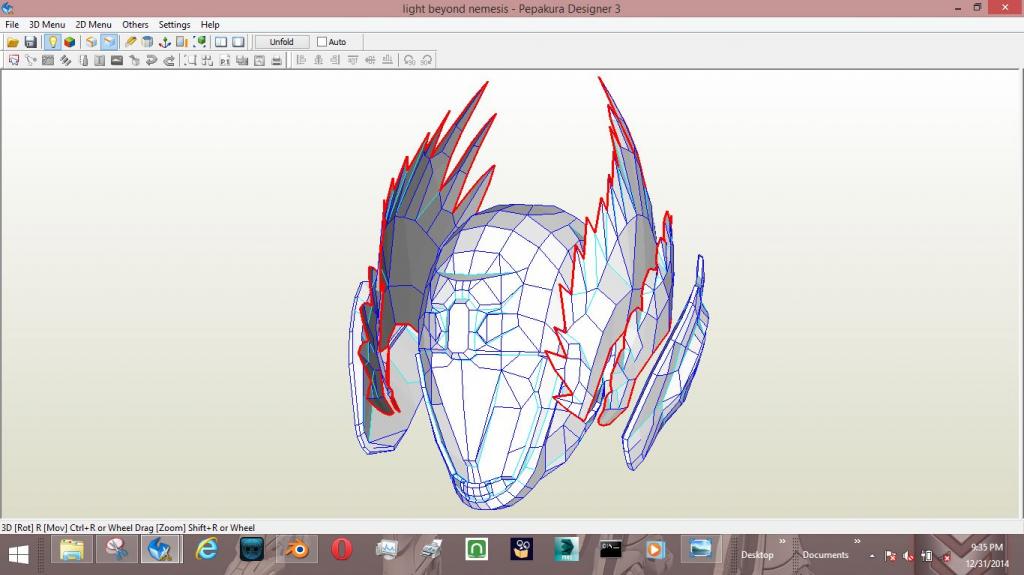
Task: Click the Open file folder icon
Action: tap(13, 42)
